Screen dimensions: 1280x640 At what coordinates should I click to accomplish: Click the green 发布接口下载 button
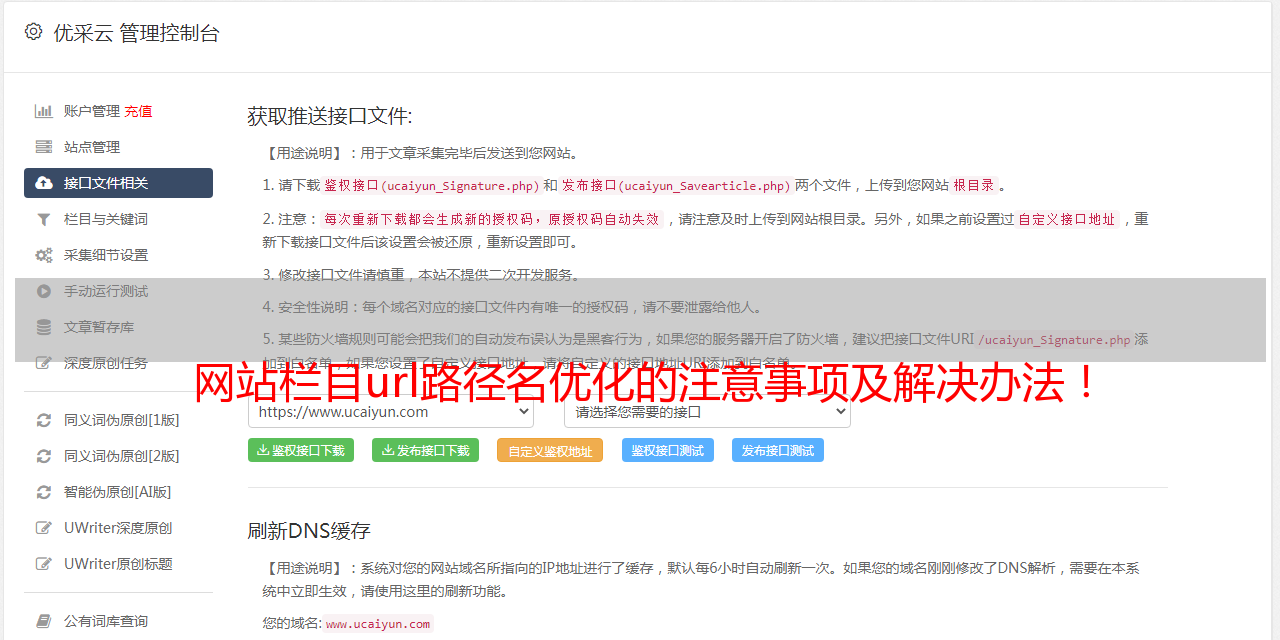pos(425,450)
